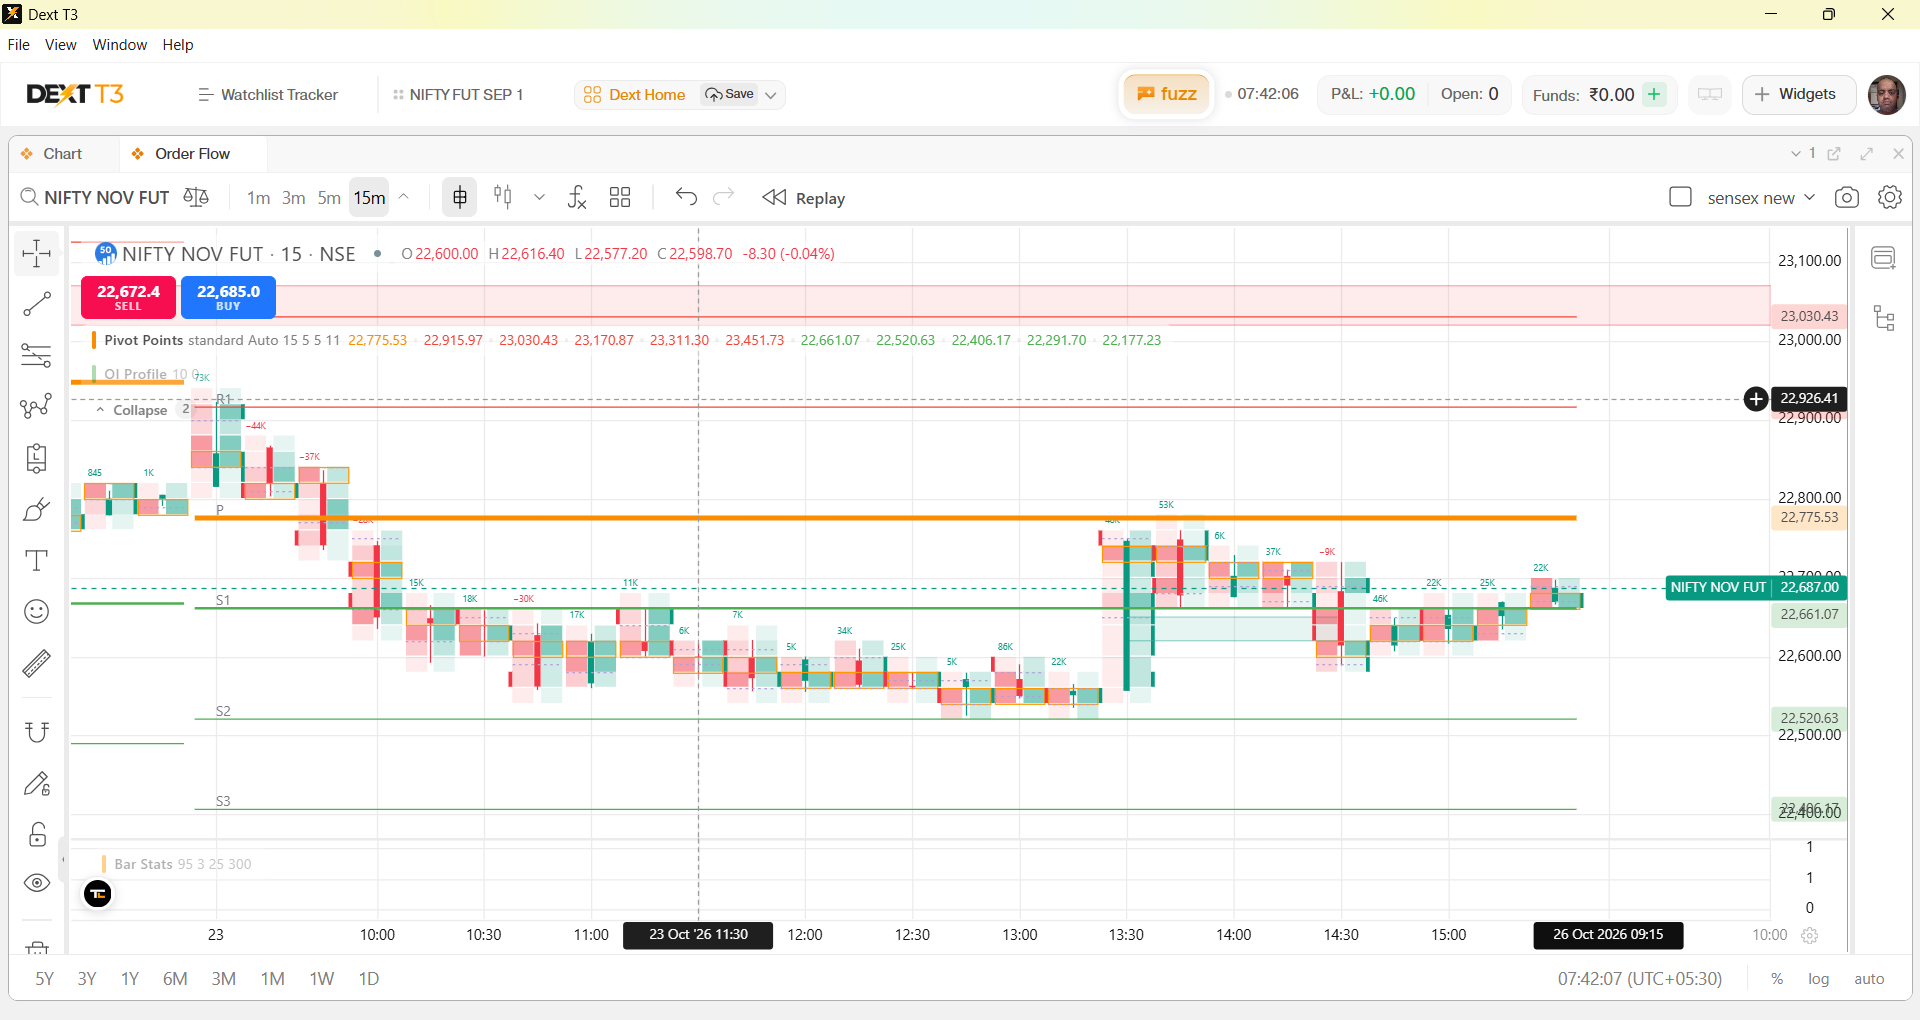Select the ruler measure tool
1920x1020 pixels.
(x=36, y=663)
